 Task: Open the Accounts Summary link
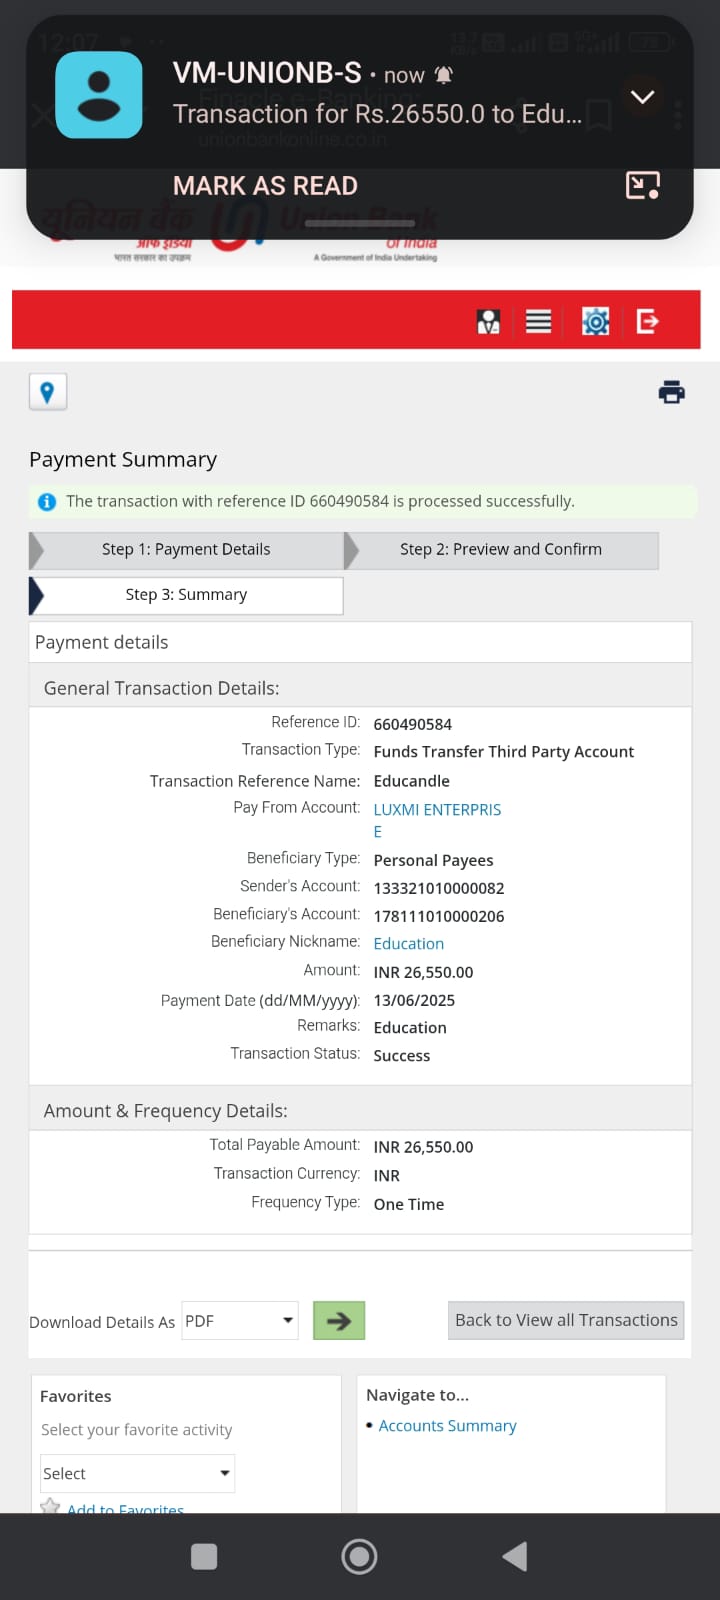point(447,1425)
